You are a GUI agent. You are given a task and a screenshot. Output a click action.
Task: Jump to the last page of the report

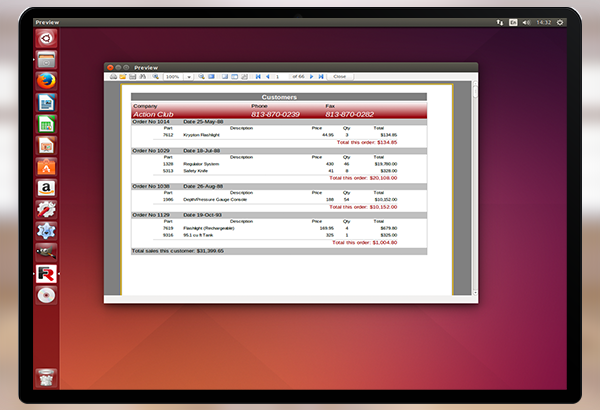click(x=322, y=76)
